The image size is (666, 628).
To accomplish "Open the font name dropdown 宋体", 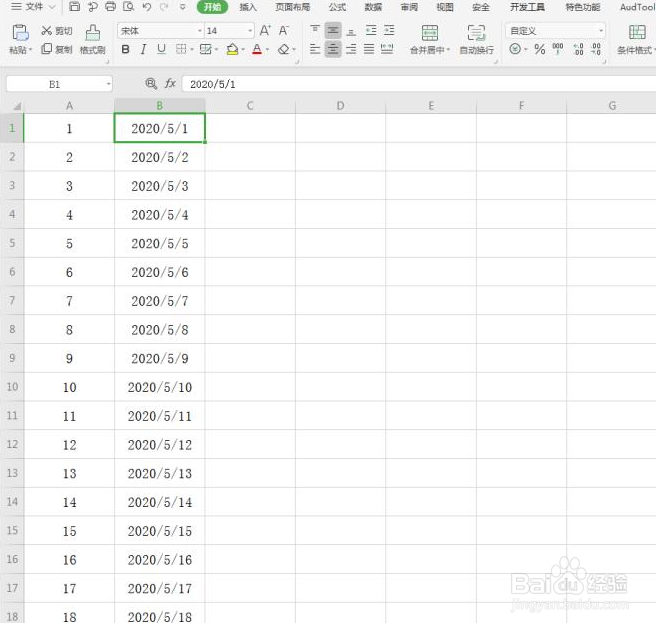I will click(x=200, y=31).
